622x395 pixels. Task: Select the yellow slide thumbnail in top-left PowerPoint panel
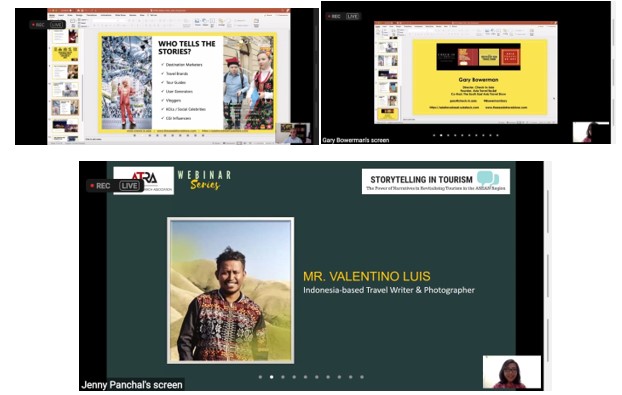[x=65, y=54]
